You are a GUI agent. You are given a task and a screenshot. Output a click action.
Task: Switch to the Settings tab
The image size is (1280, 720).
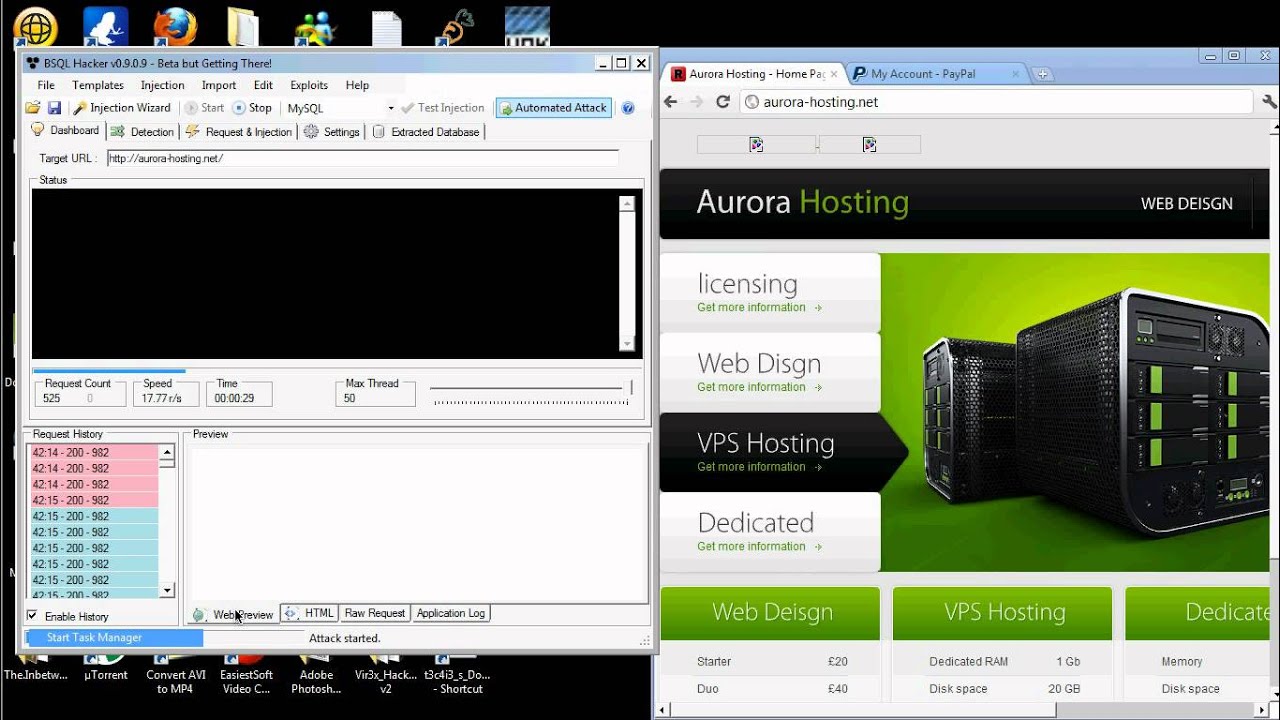pyautogui.click(x=332, y=132)
